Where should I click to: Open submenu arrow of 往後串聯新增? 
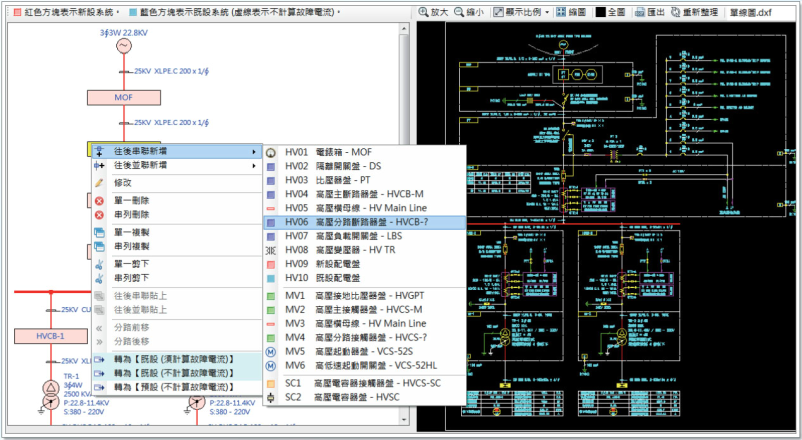pos(254,151)
